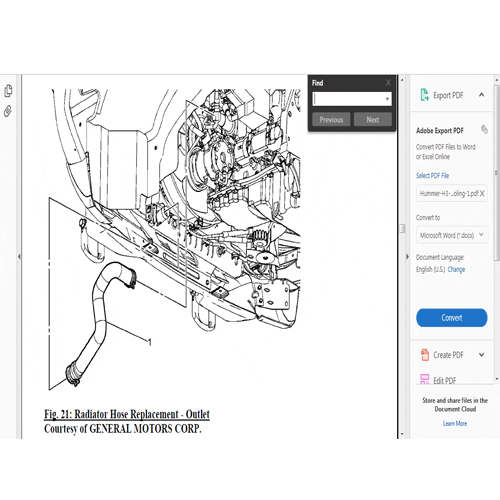The width and height of the screenshot is (500, 500).
Task: Click the blue Convert button
Action: [x=452, y=318]
